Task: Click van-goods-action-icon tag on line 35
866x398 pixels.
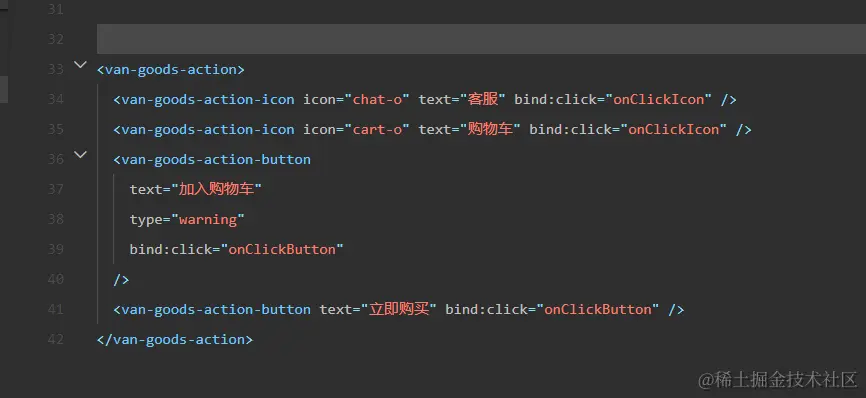Action: (x=208, y=130)
